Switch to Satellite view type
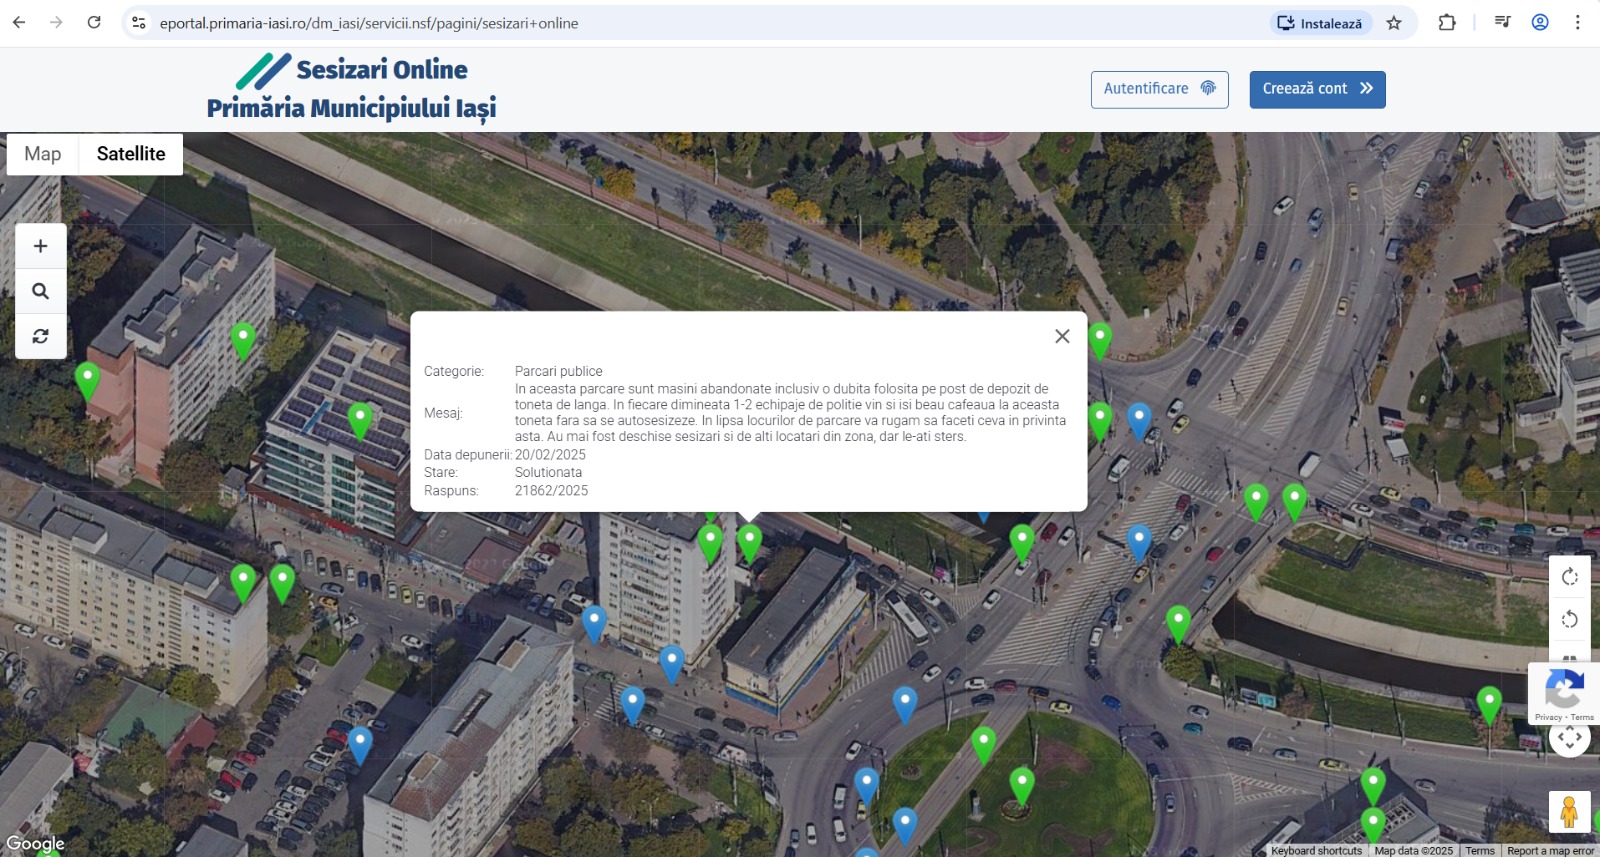The height and width of the screenshot is (857, 1600). click(131, 154)
